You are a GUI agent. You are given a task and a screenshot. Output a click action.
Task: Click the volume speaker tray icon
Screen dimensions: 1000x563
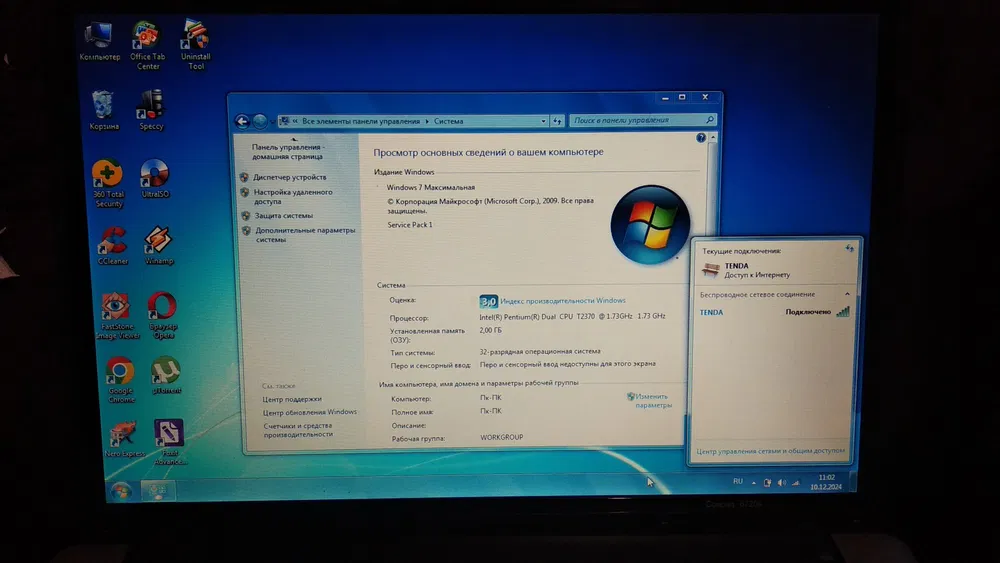[x=782, y=483]
